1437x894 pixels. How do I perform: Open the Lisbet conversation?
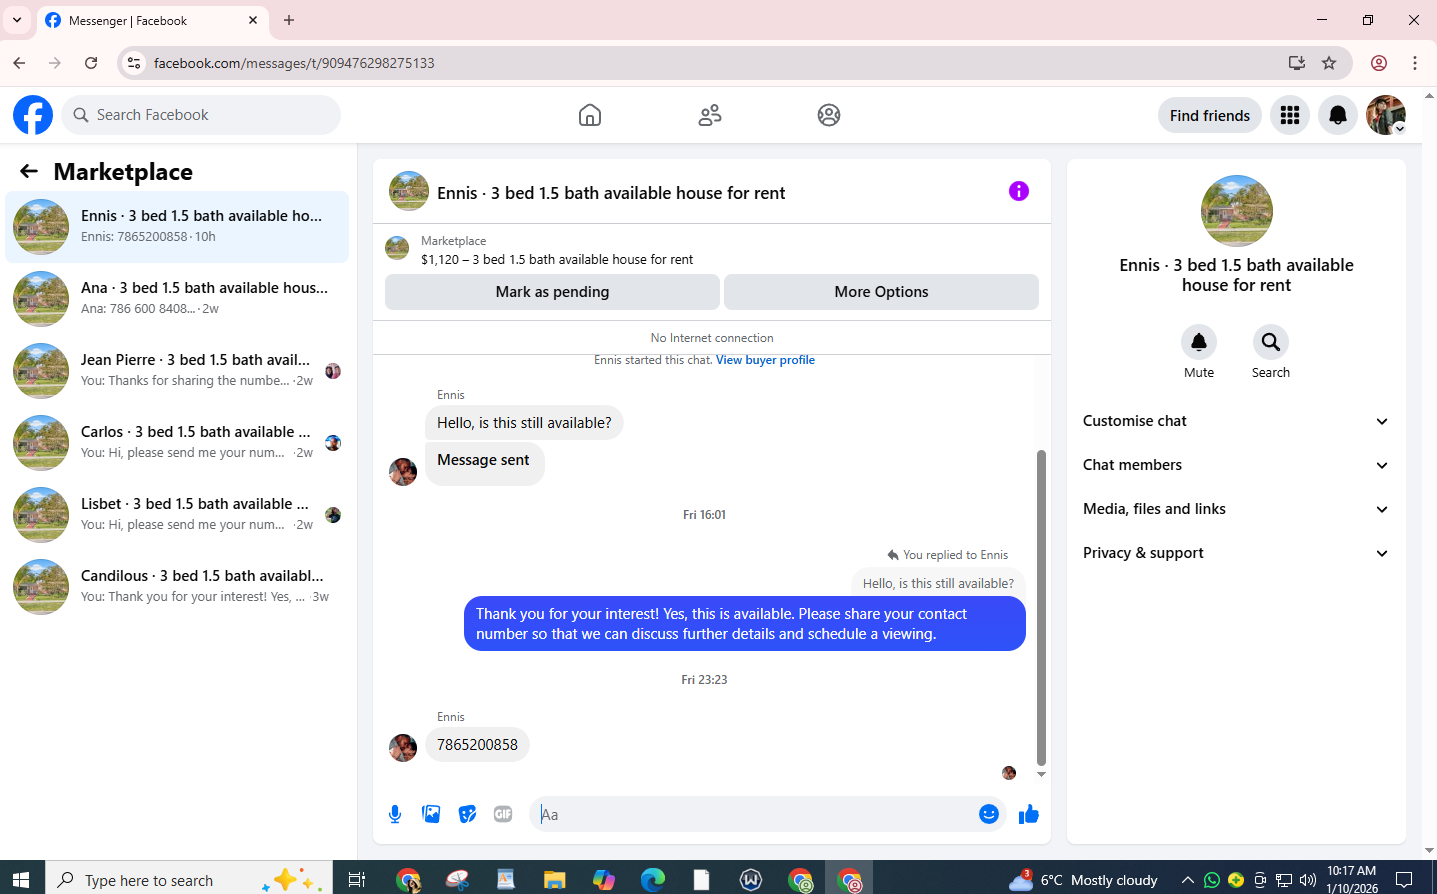(177, 515)
